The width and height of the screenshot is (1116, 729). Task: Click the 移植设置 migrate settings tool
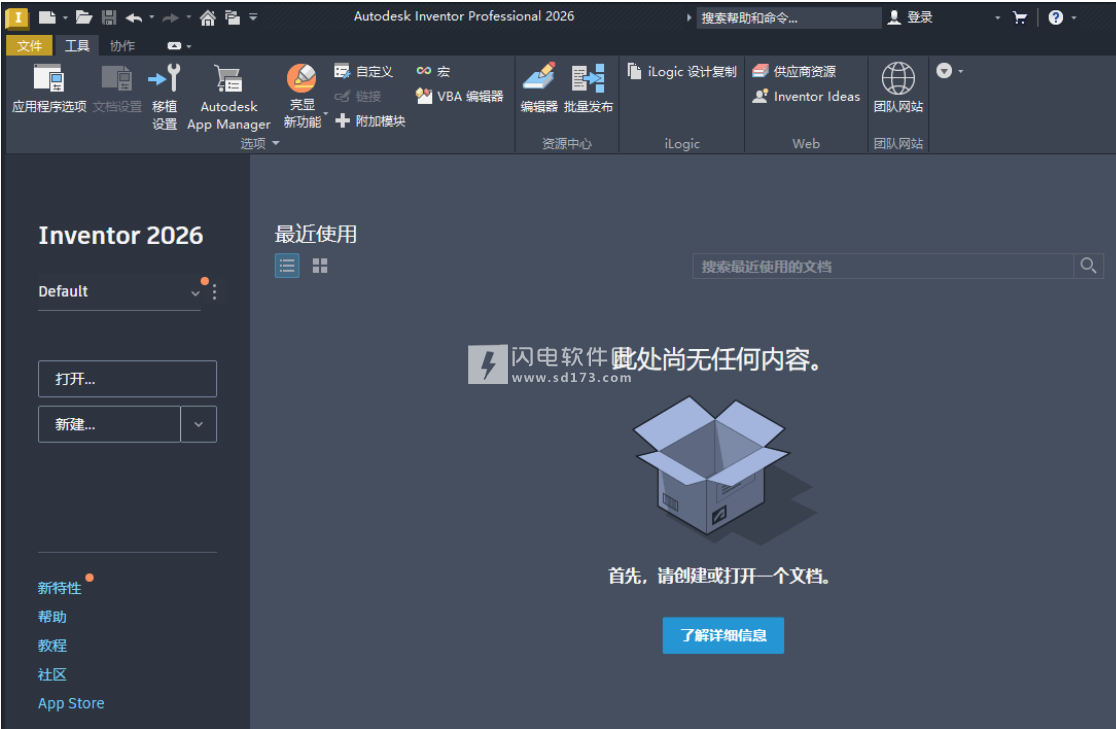[164, 97]
